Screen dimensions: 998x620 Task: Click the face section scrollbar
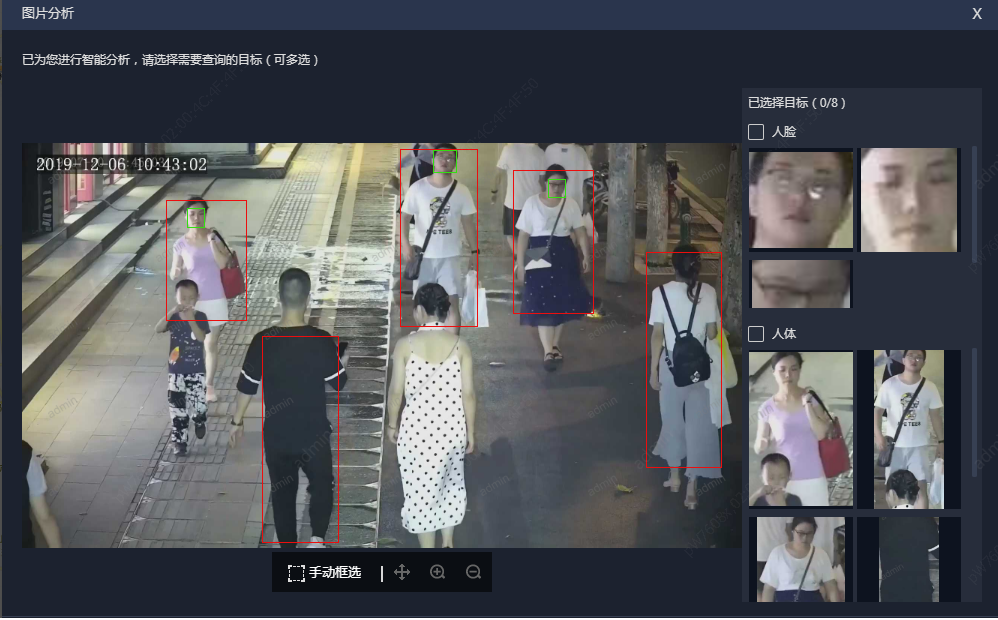(974, 204)
